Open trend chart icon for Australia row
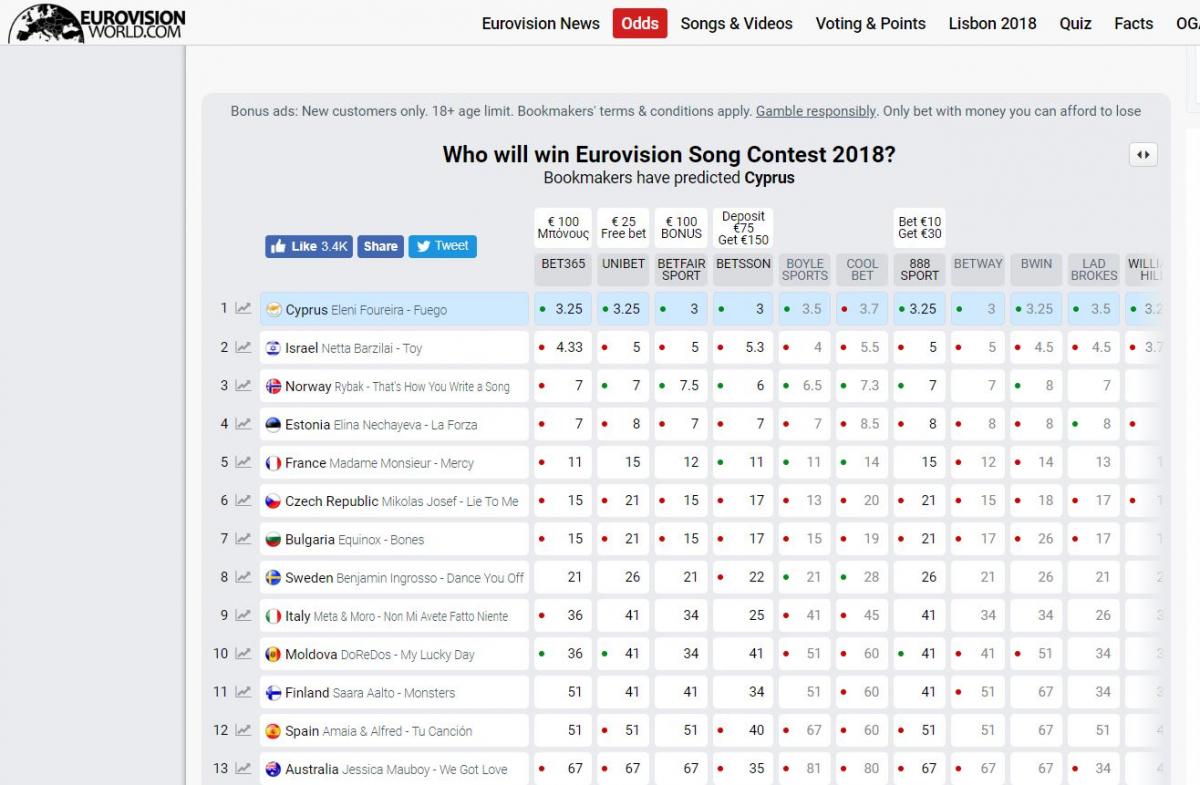The height and width of the screenshot is (785, 1200). point(243,768)
